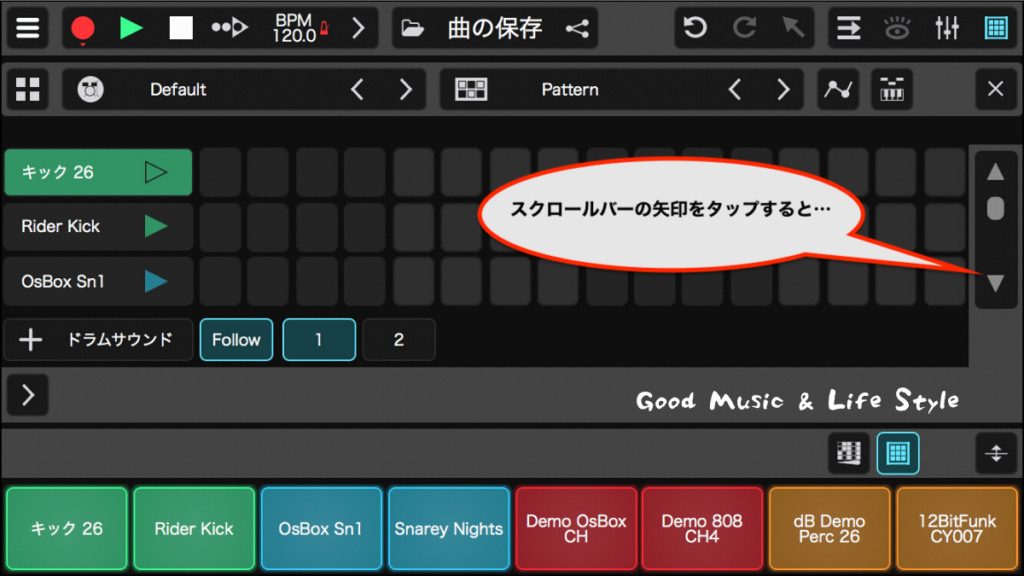The height and width of the screenshot is (576, 1024).
Task: Undo the last action
Action: point(695,28)
